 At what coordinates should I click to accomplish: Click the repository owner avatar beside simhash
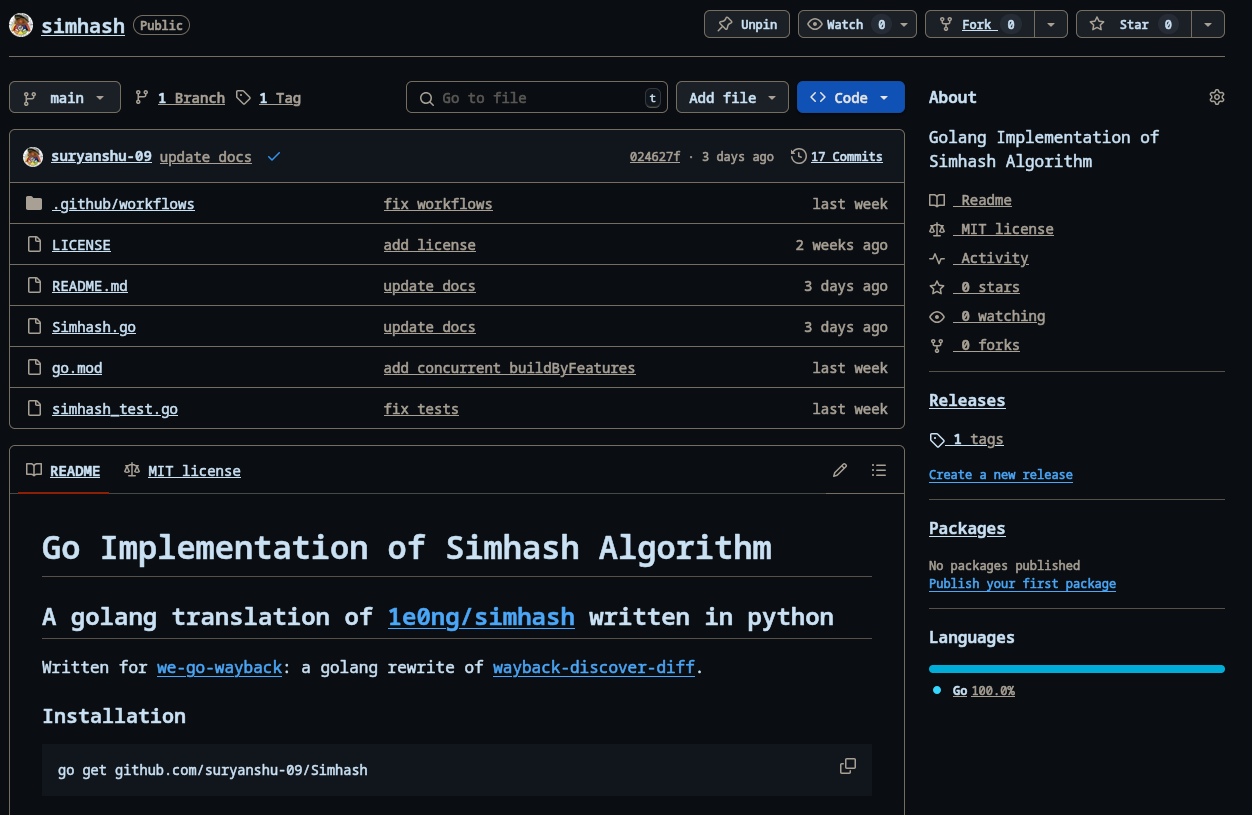pos(20,26)
